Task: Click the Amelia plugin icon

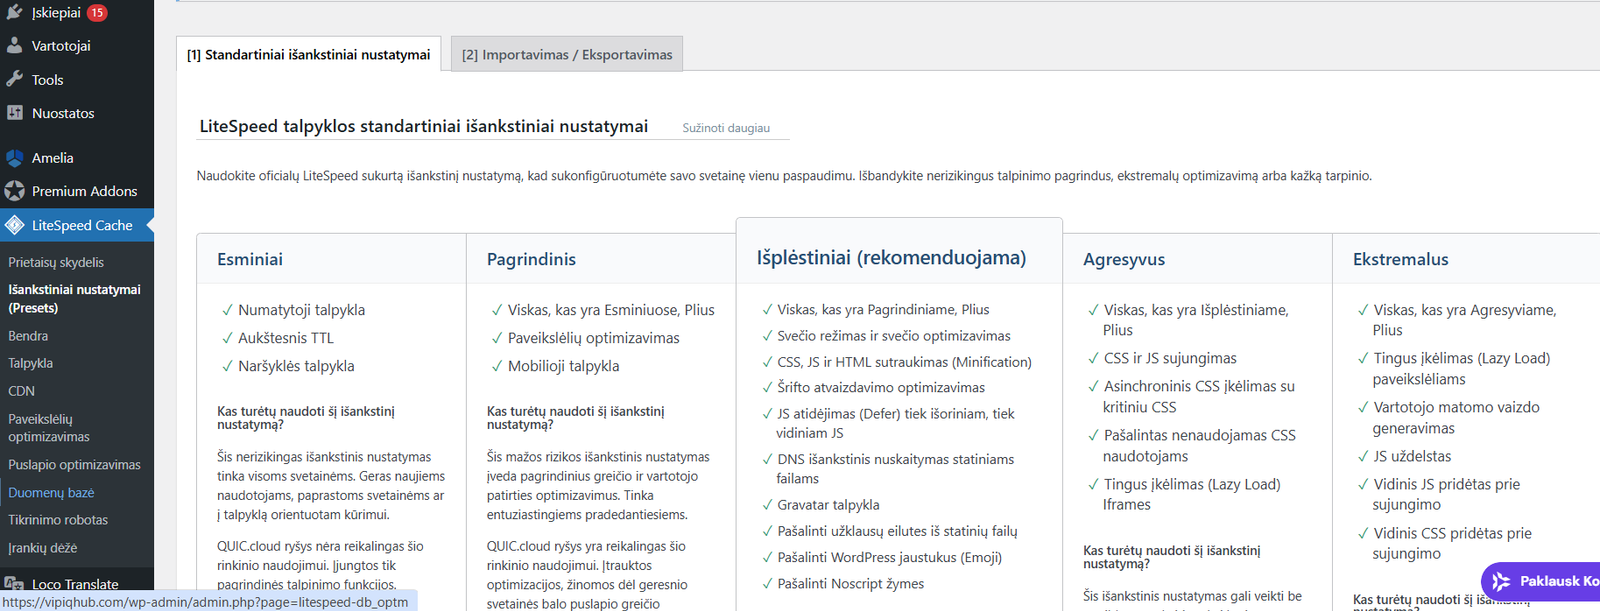Action: [14, 158]
